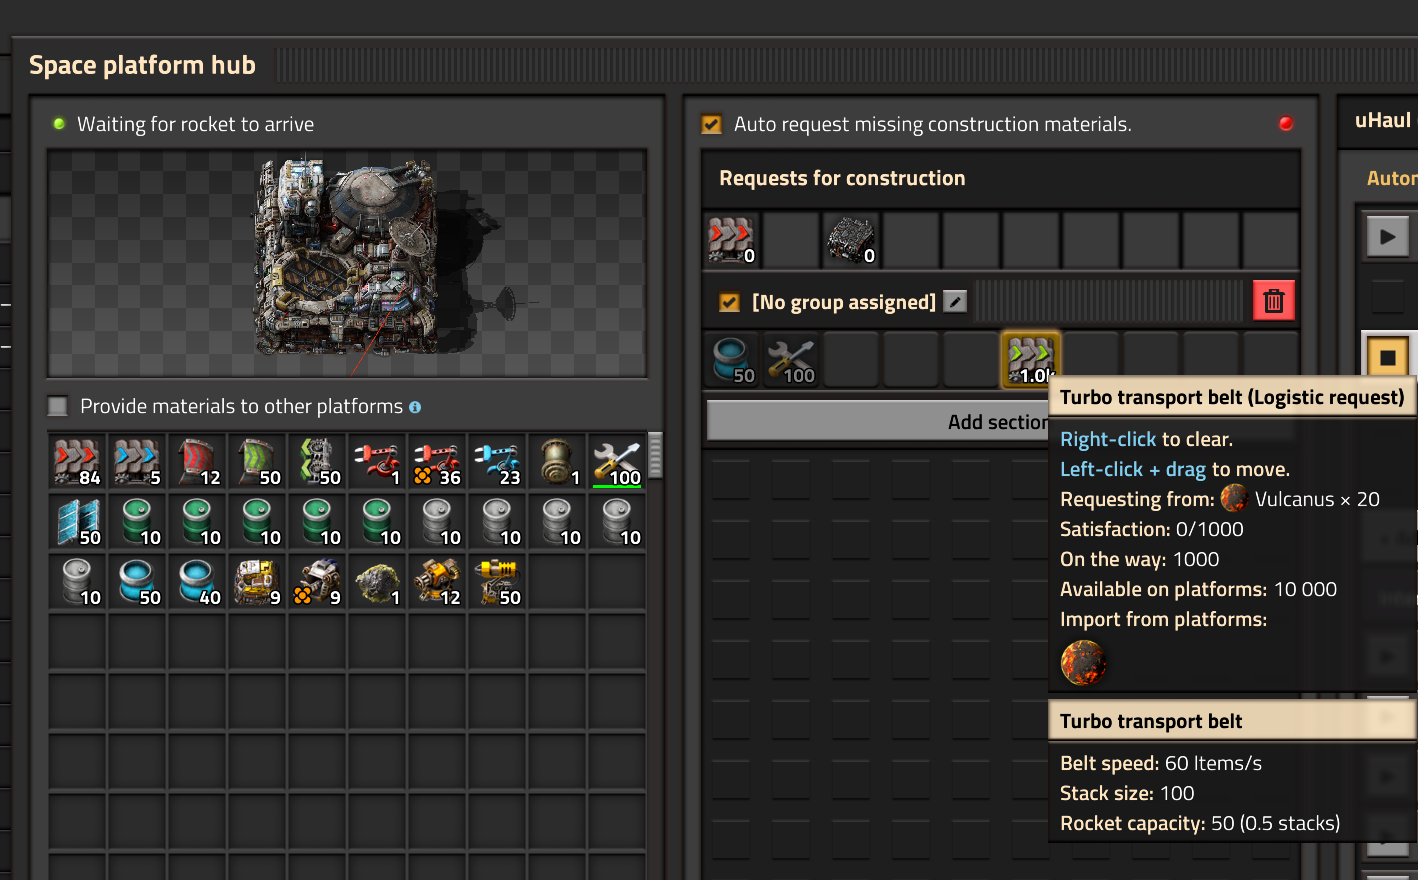Click the space platform preview image

[x=347, y=264]
